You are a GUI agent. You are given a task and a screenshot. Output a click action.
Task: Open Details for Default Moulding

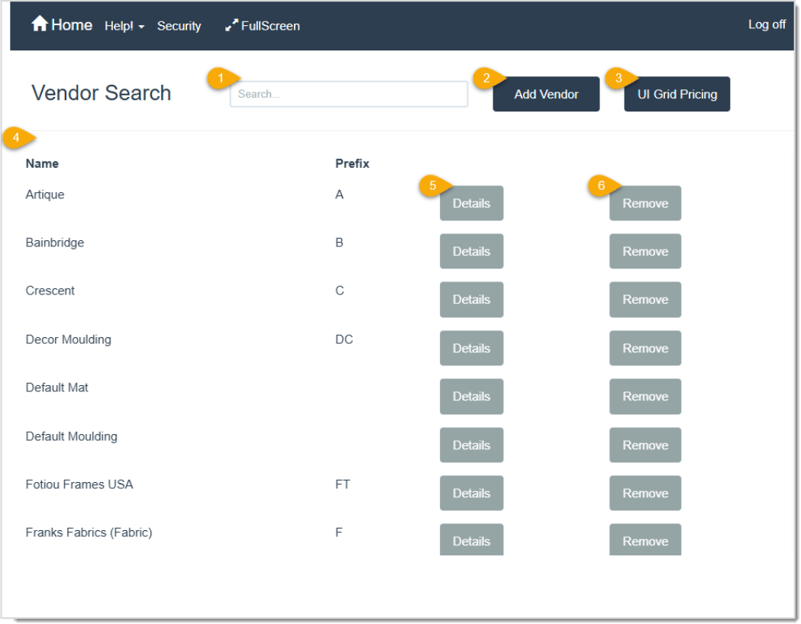[x=471, y=444]
